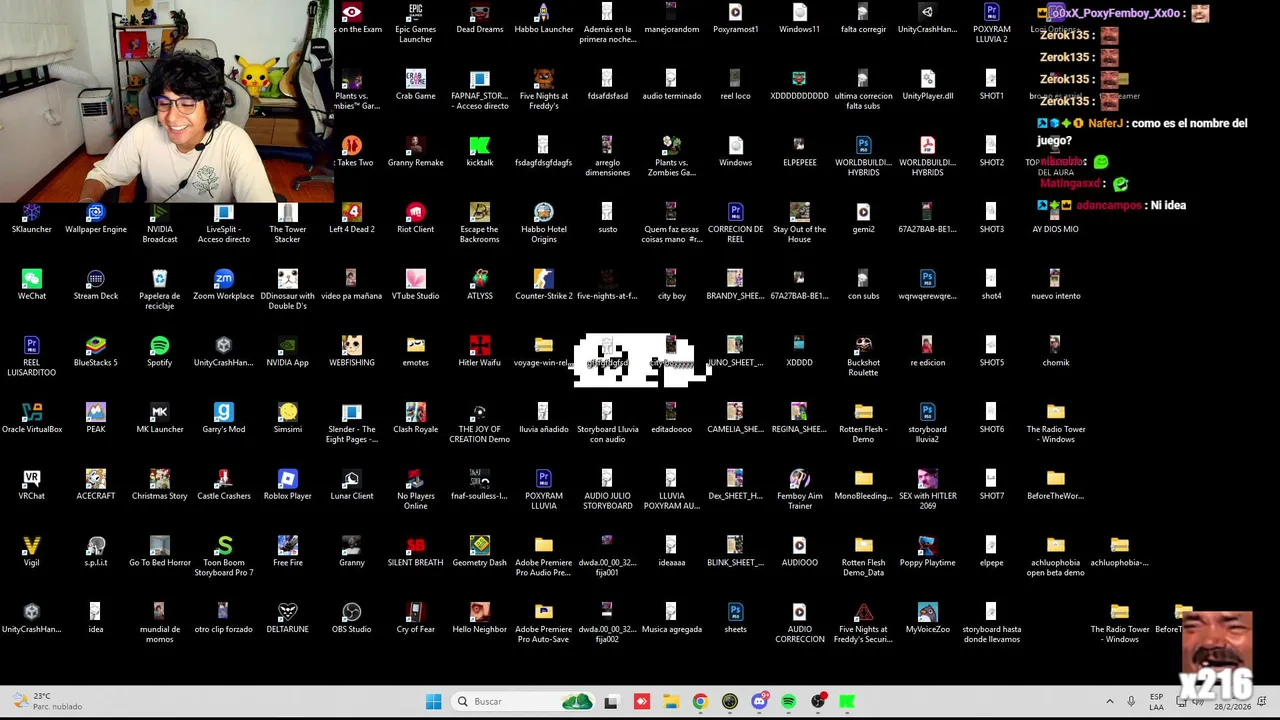Click the Windows Start button
This screenshot has height=720, width=1280.
click(x=433, y=702)
